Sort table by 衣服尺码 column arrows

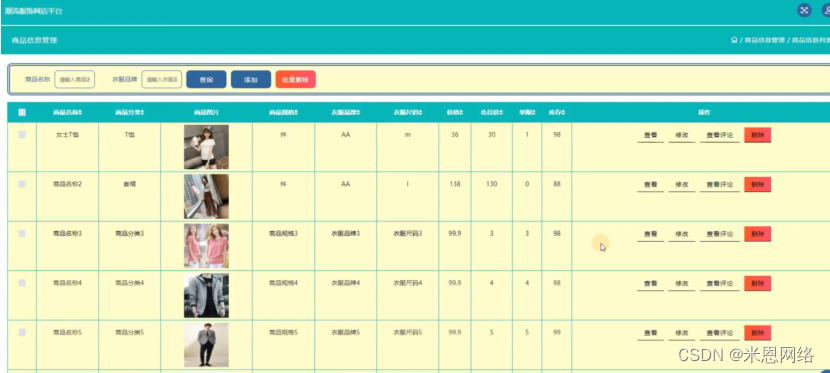click(x=420, y=113)
